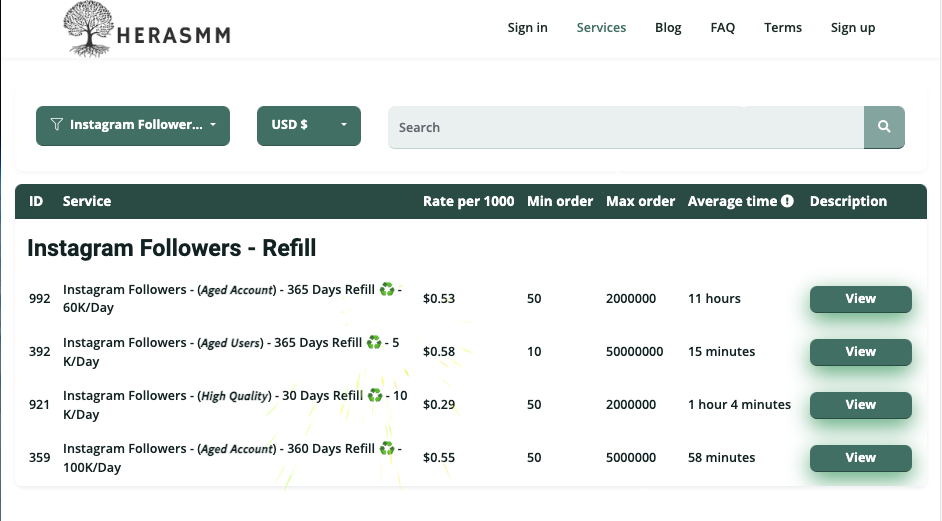Open the Terms page
Image resolution: width=942 pixels, height=521 pixels.
(x=782, y=28)
